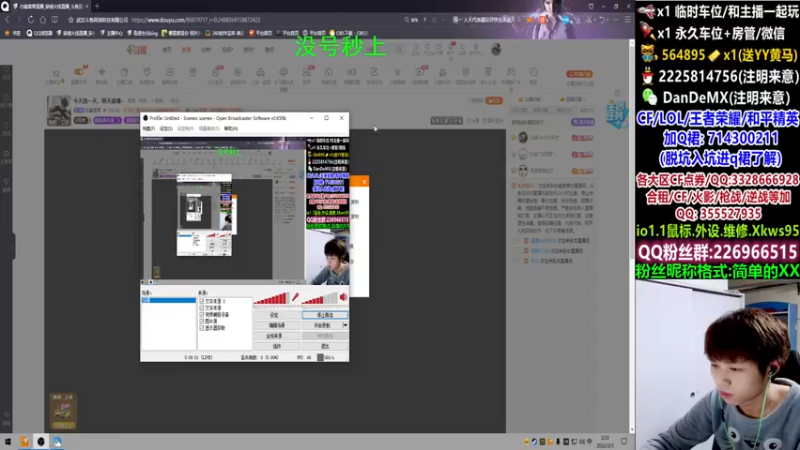Click the taskbar clock

(x=606, y=441)
